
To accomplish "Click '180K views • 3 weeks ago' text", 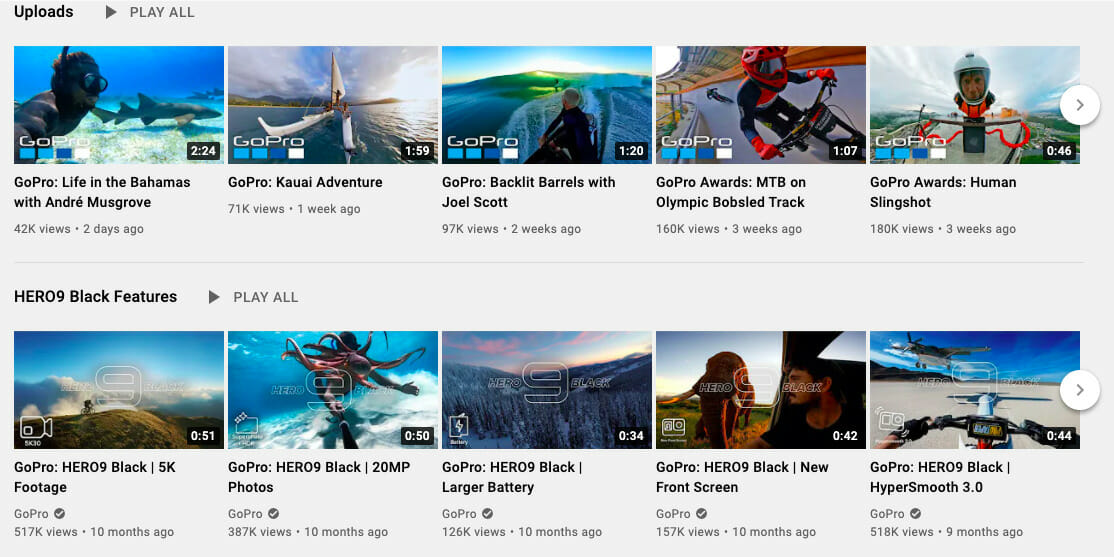I will (943, 229).
